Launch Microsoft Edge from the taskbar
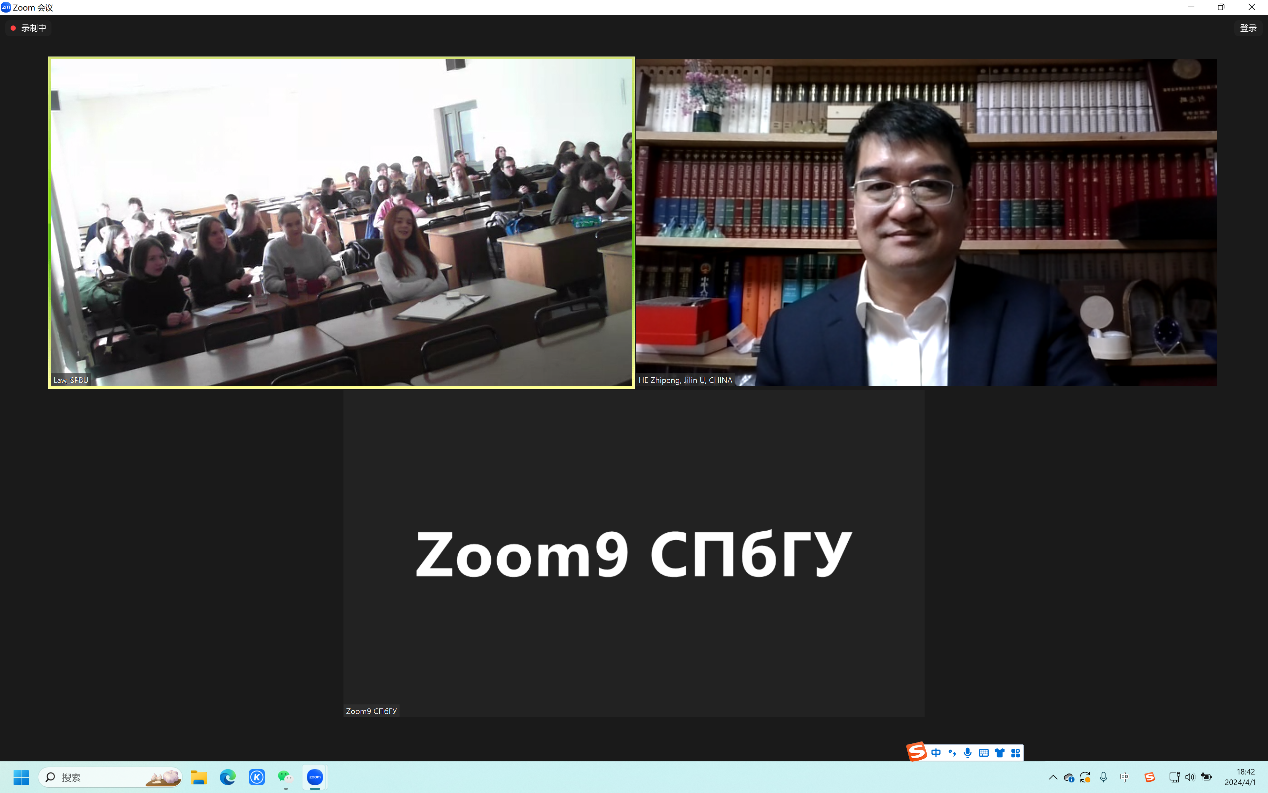Image resolution: width=1268 pixels, height=793 pixels. point(228,777)
